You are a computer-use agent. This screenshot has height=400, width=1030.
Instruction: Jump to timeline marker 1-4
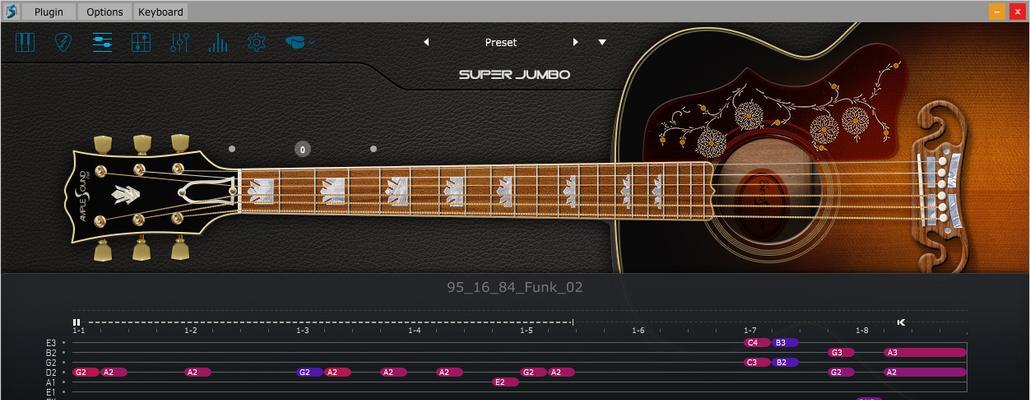coord(414,330)
